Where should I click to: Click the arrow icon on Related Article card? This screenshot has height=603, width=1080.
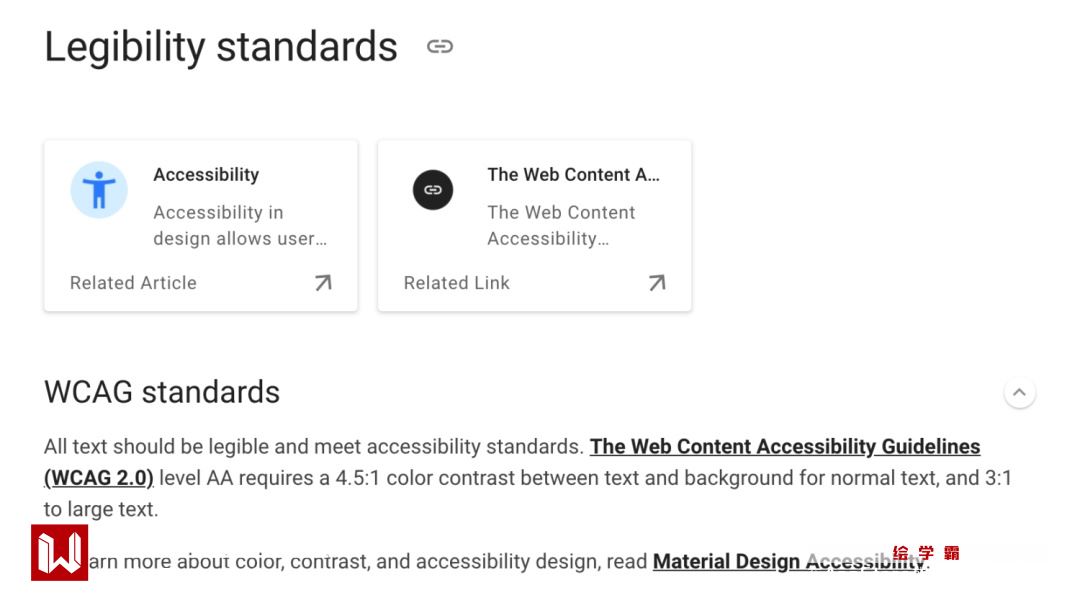[x=323, y=283]
